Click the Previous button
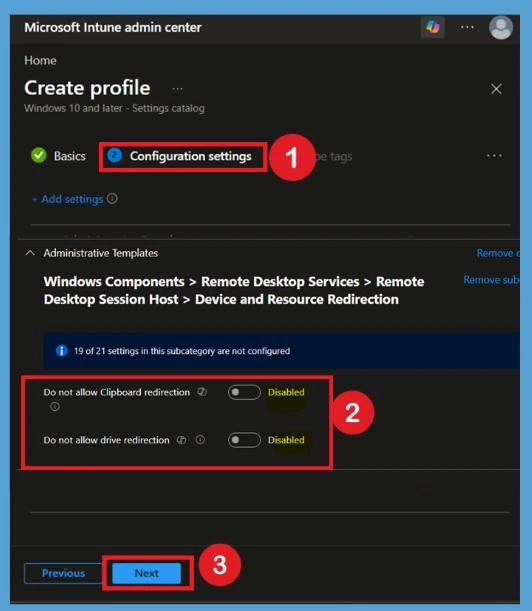Viewport: 532px width, 611px height. point(64,573)
